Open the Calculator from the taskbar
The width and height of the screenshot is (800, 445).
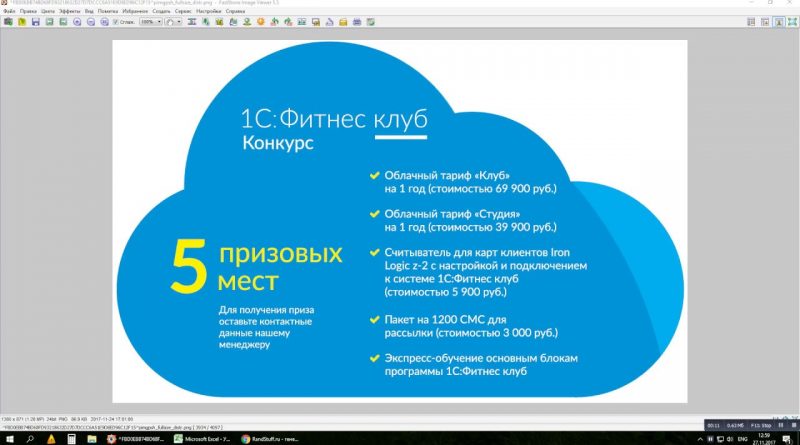pos(71,439)
